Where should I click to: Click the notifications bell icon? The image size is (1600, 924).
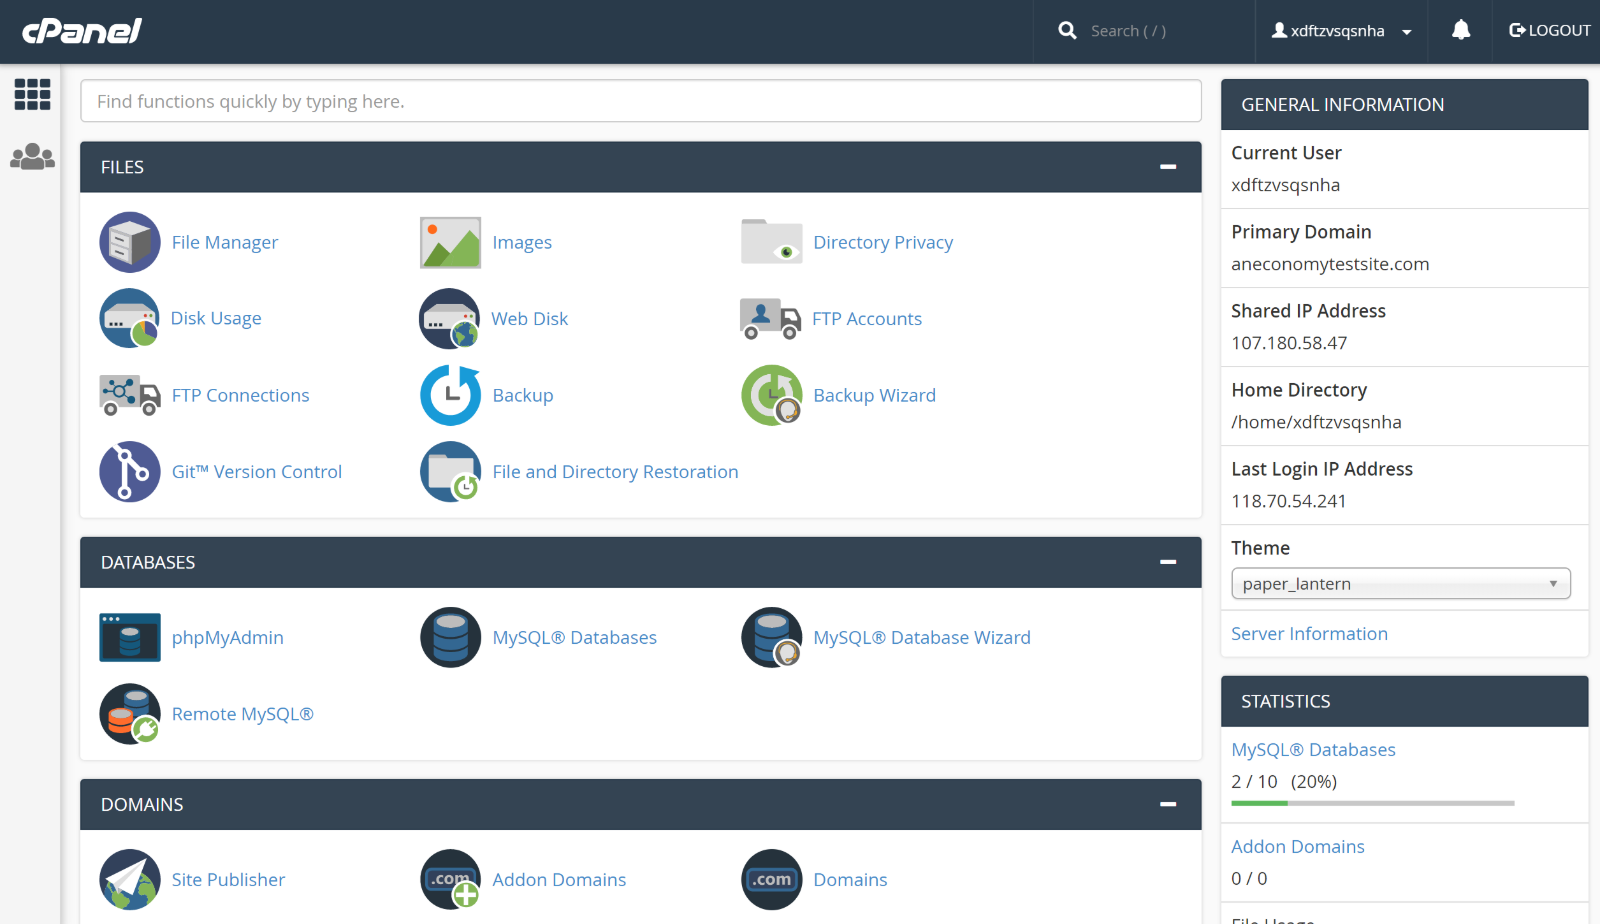tap(1461, 30)
